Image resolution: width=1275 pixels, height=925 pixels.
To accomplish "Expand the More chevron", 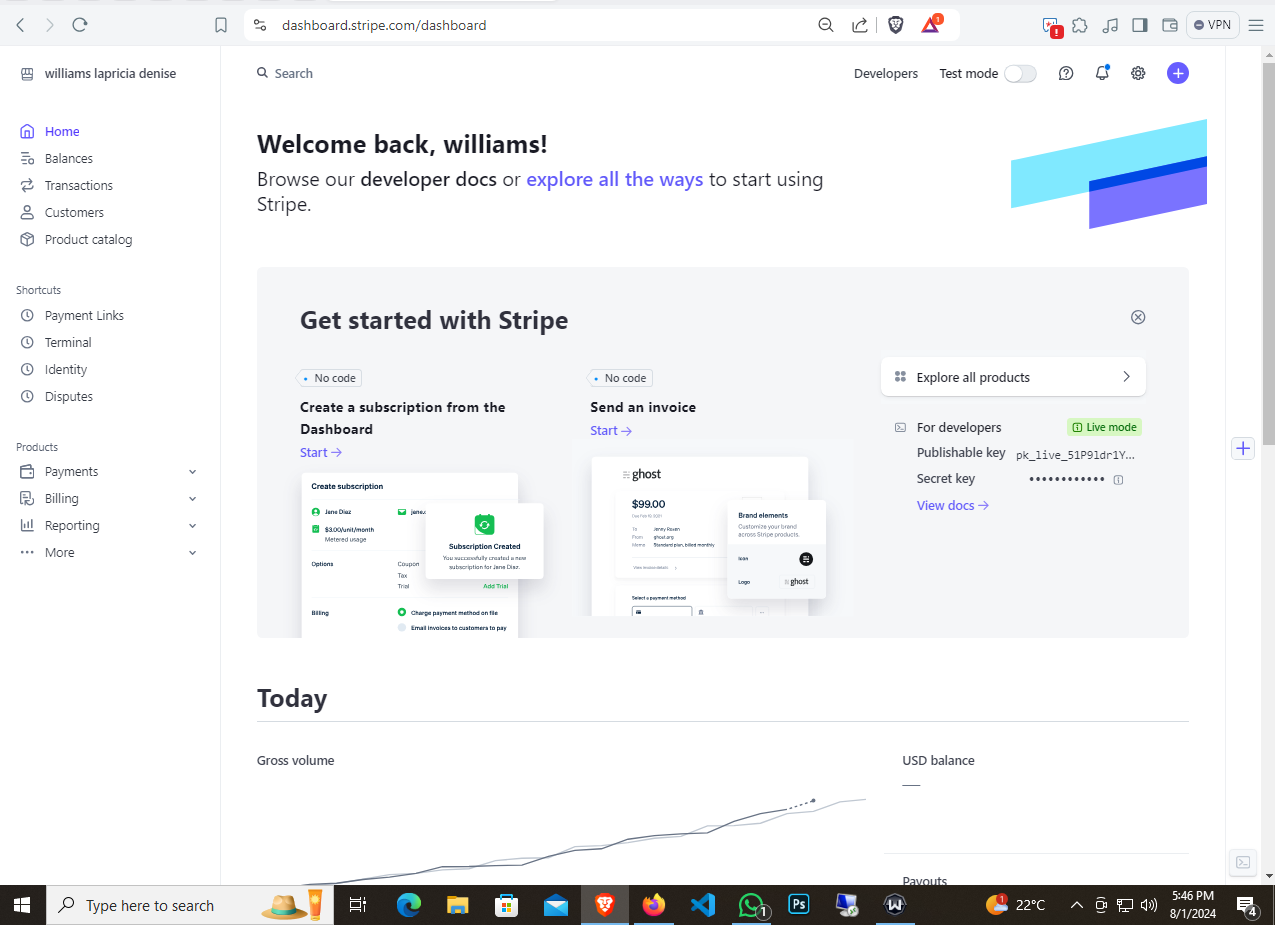I will click(x=193, y=553).
